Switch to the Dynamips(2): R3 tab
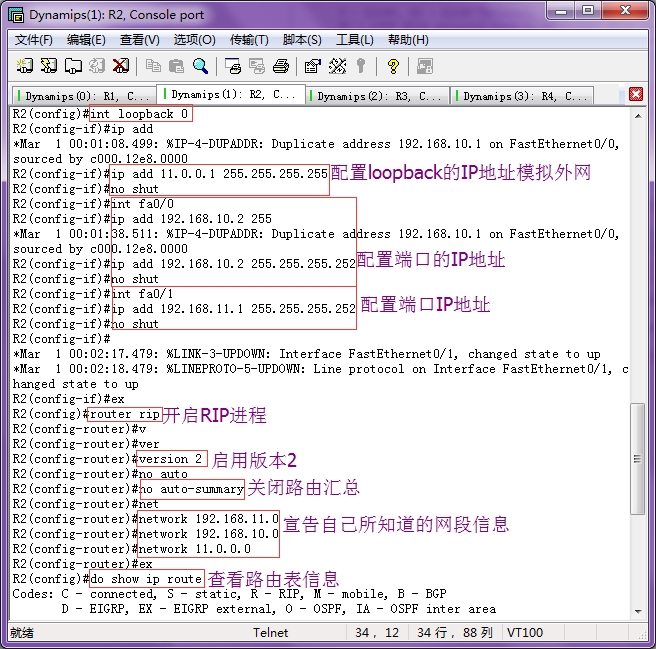The image size is (656, 649). pos(377,96)
